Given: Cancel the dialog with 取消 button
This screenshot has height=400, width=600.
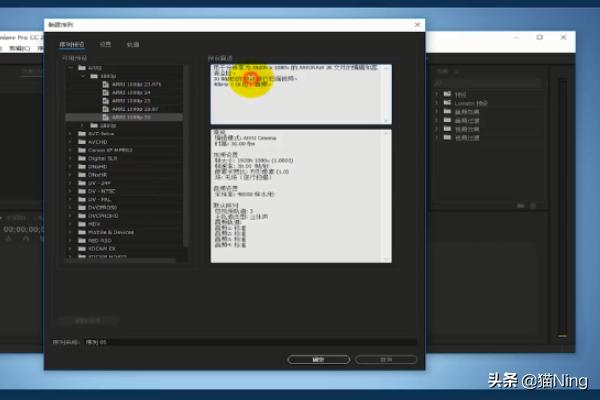Looking at the screenshot, I should point(386,360).
